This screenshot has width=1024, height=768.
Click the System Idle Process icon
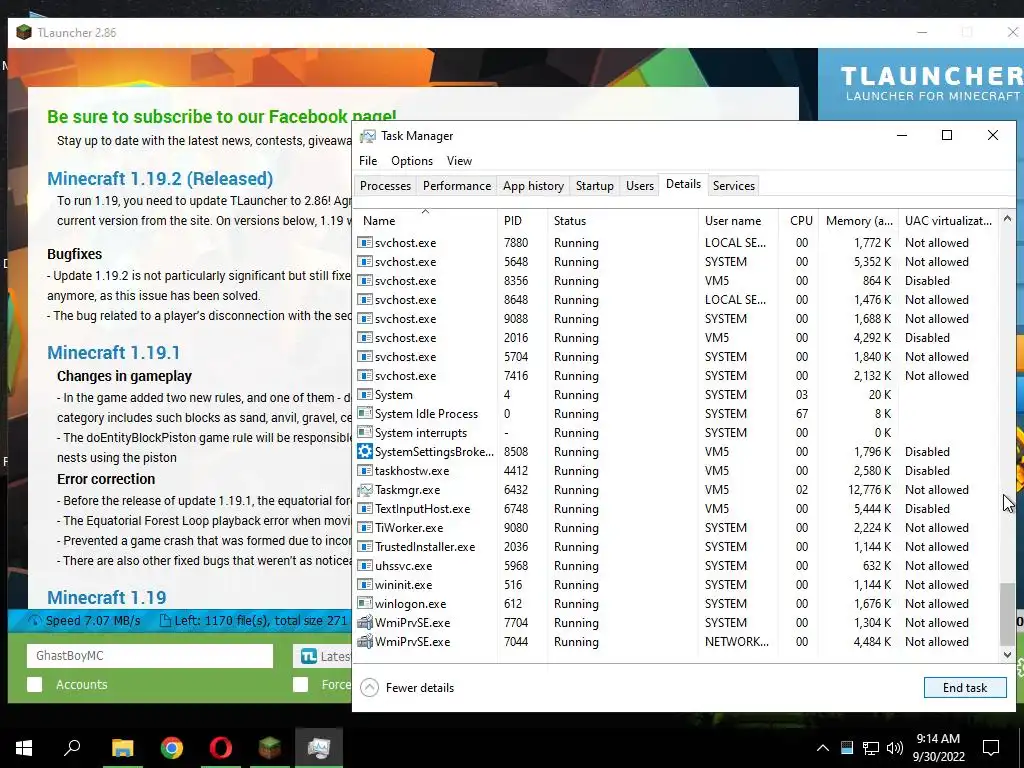(x=364, y=413)
